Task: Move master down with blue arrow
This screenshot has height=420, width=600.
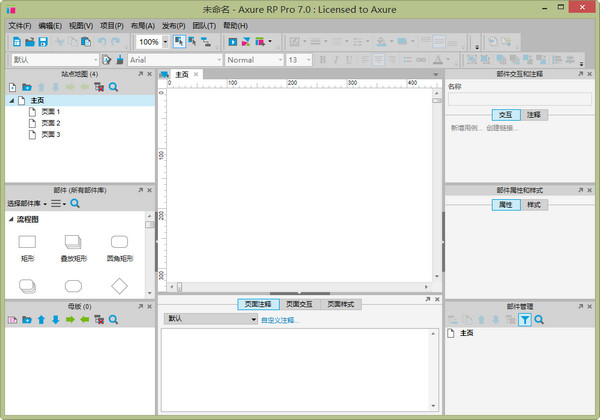Action: 55,320
